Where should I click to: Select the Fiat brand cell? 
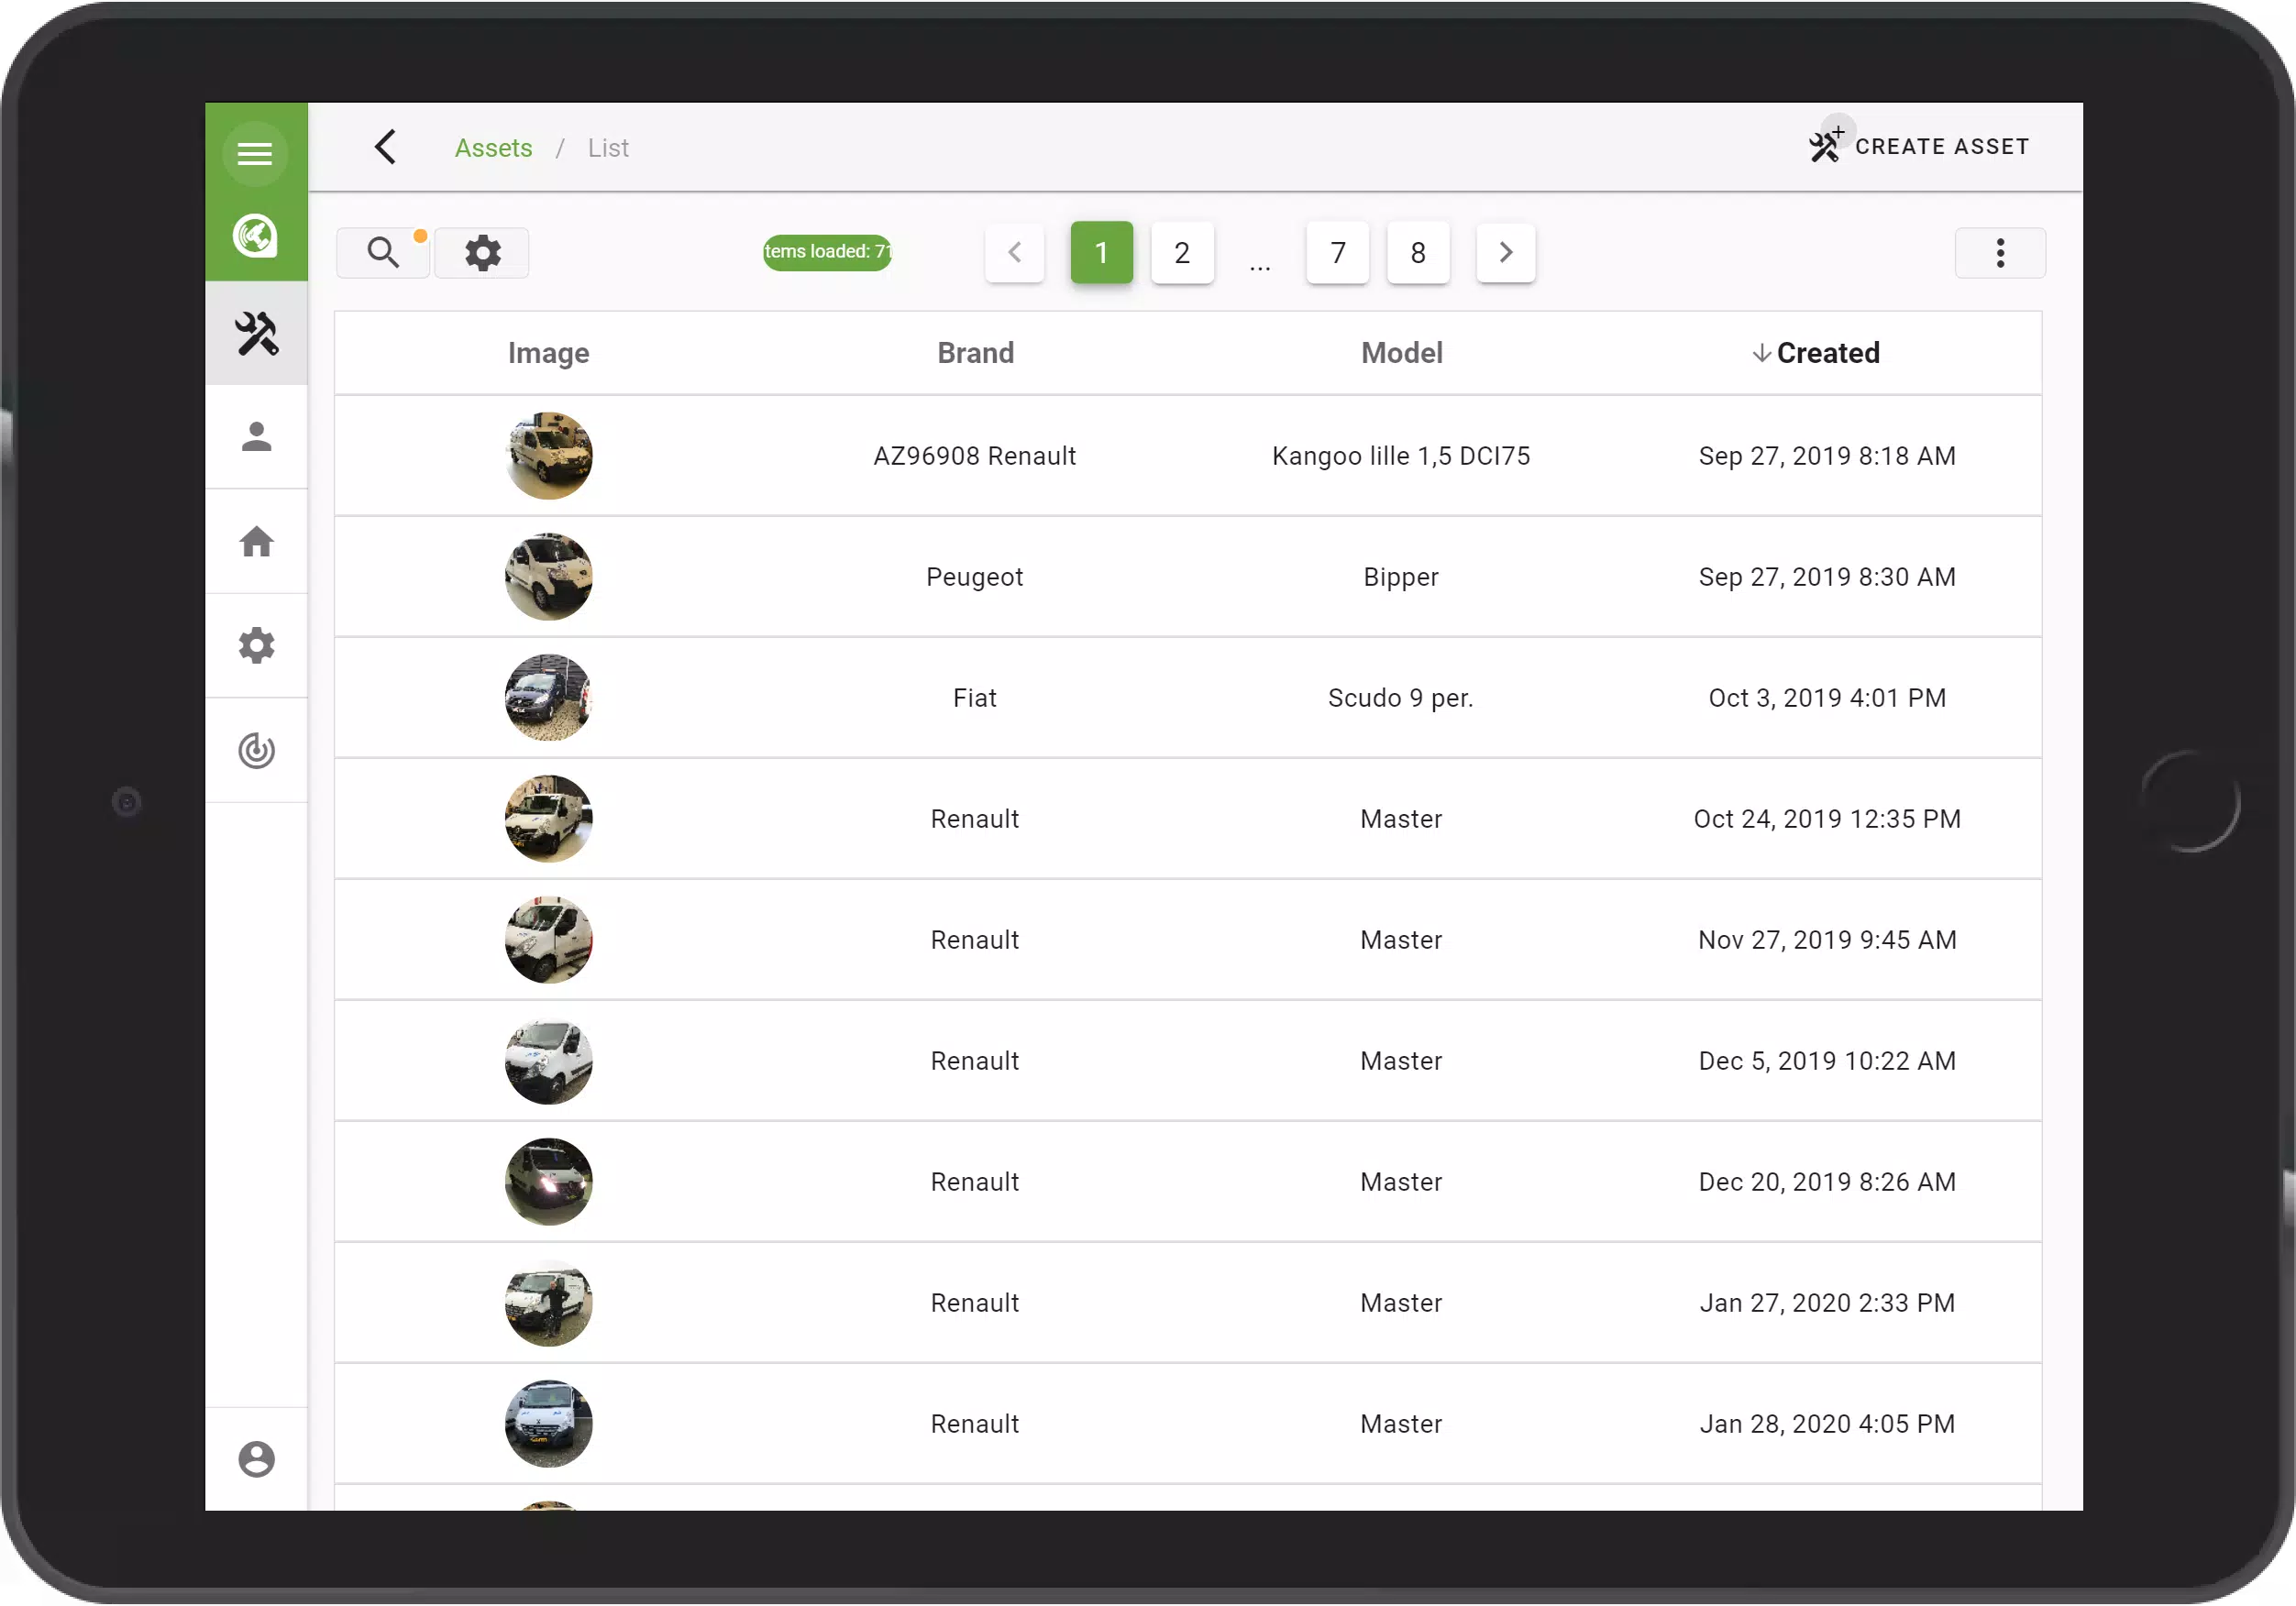(975, 698)
